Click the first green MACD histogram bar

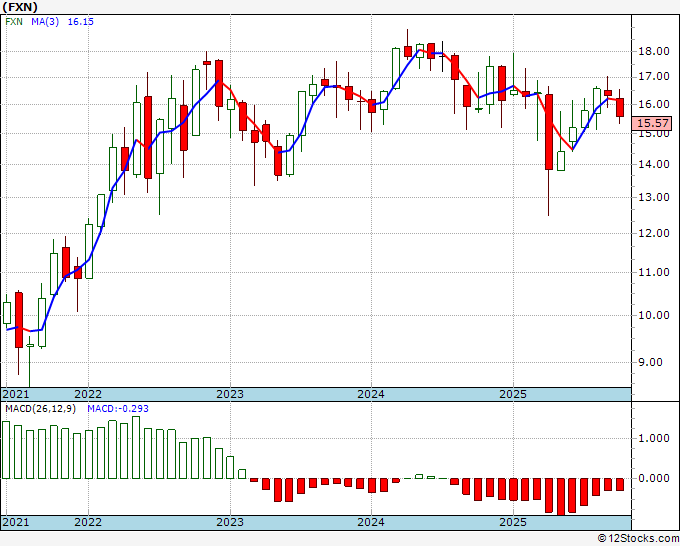pos(6,450)
